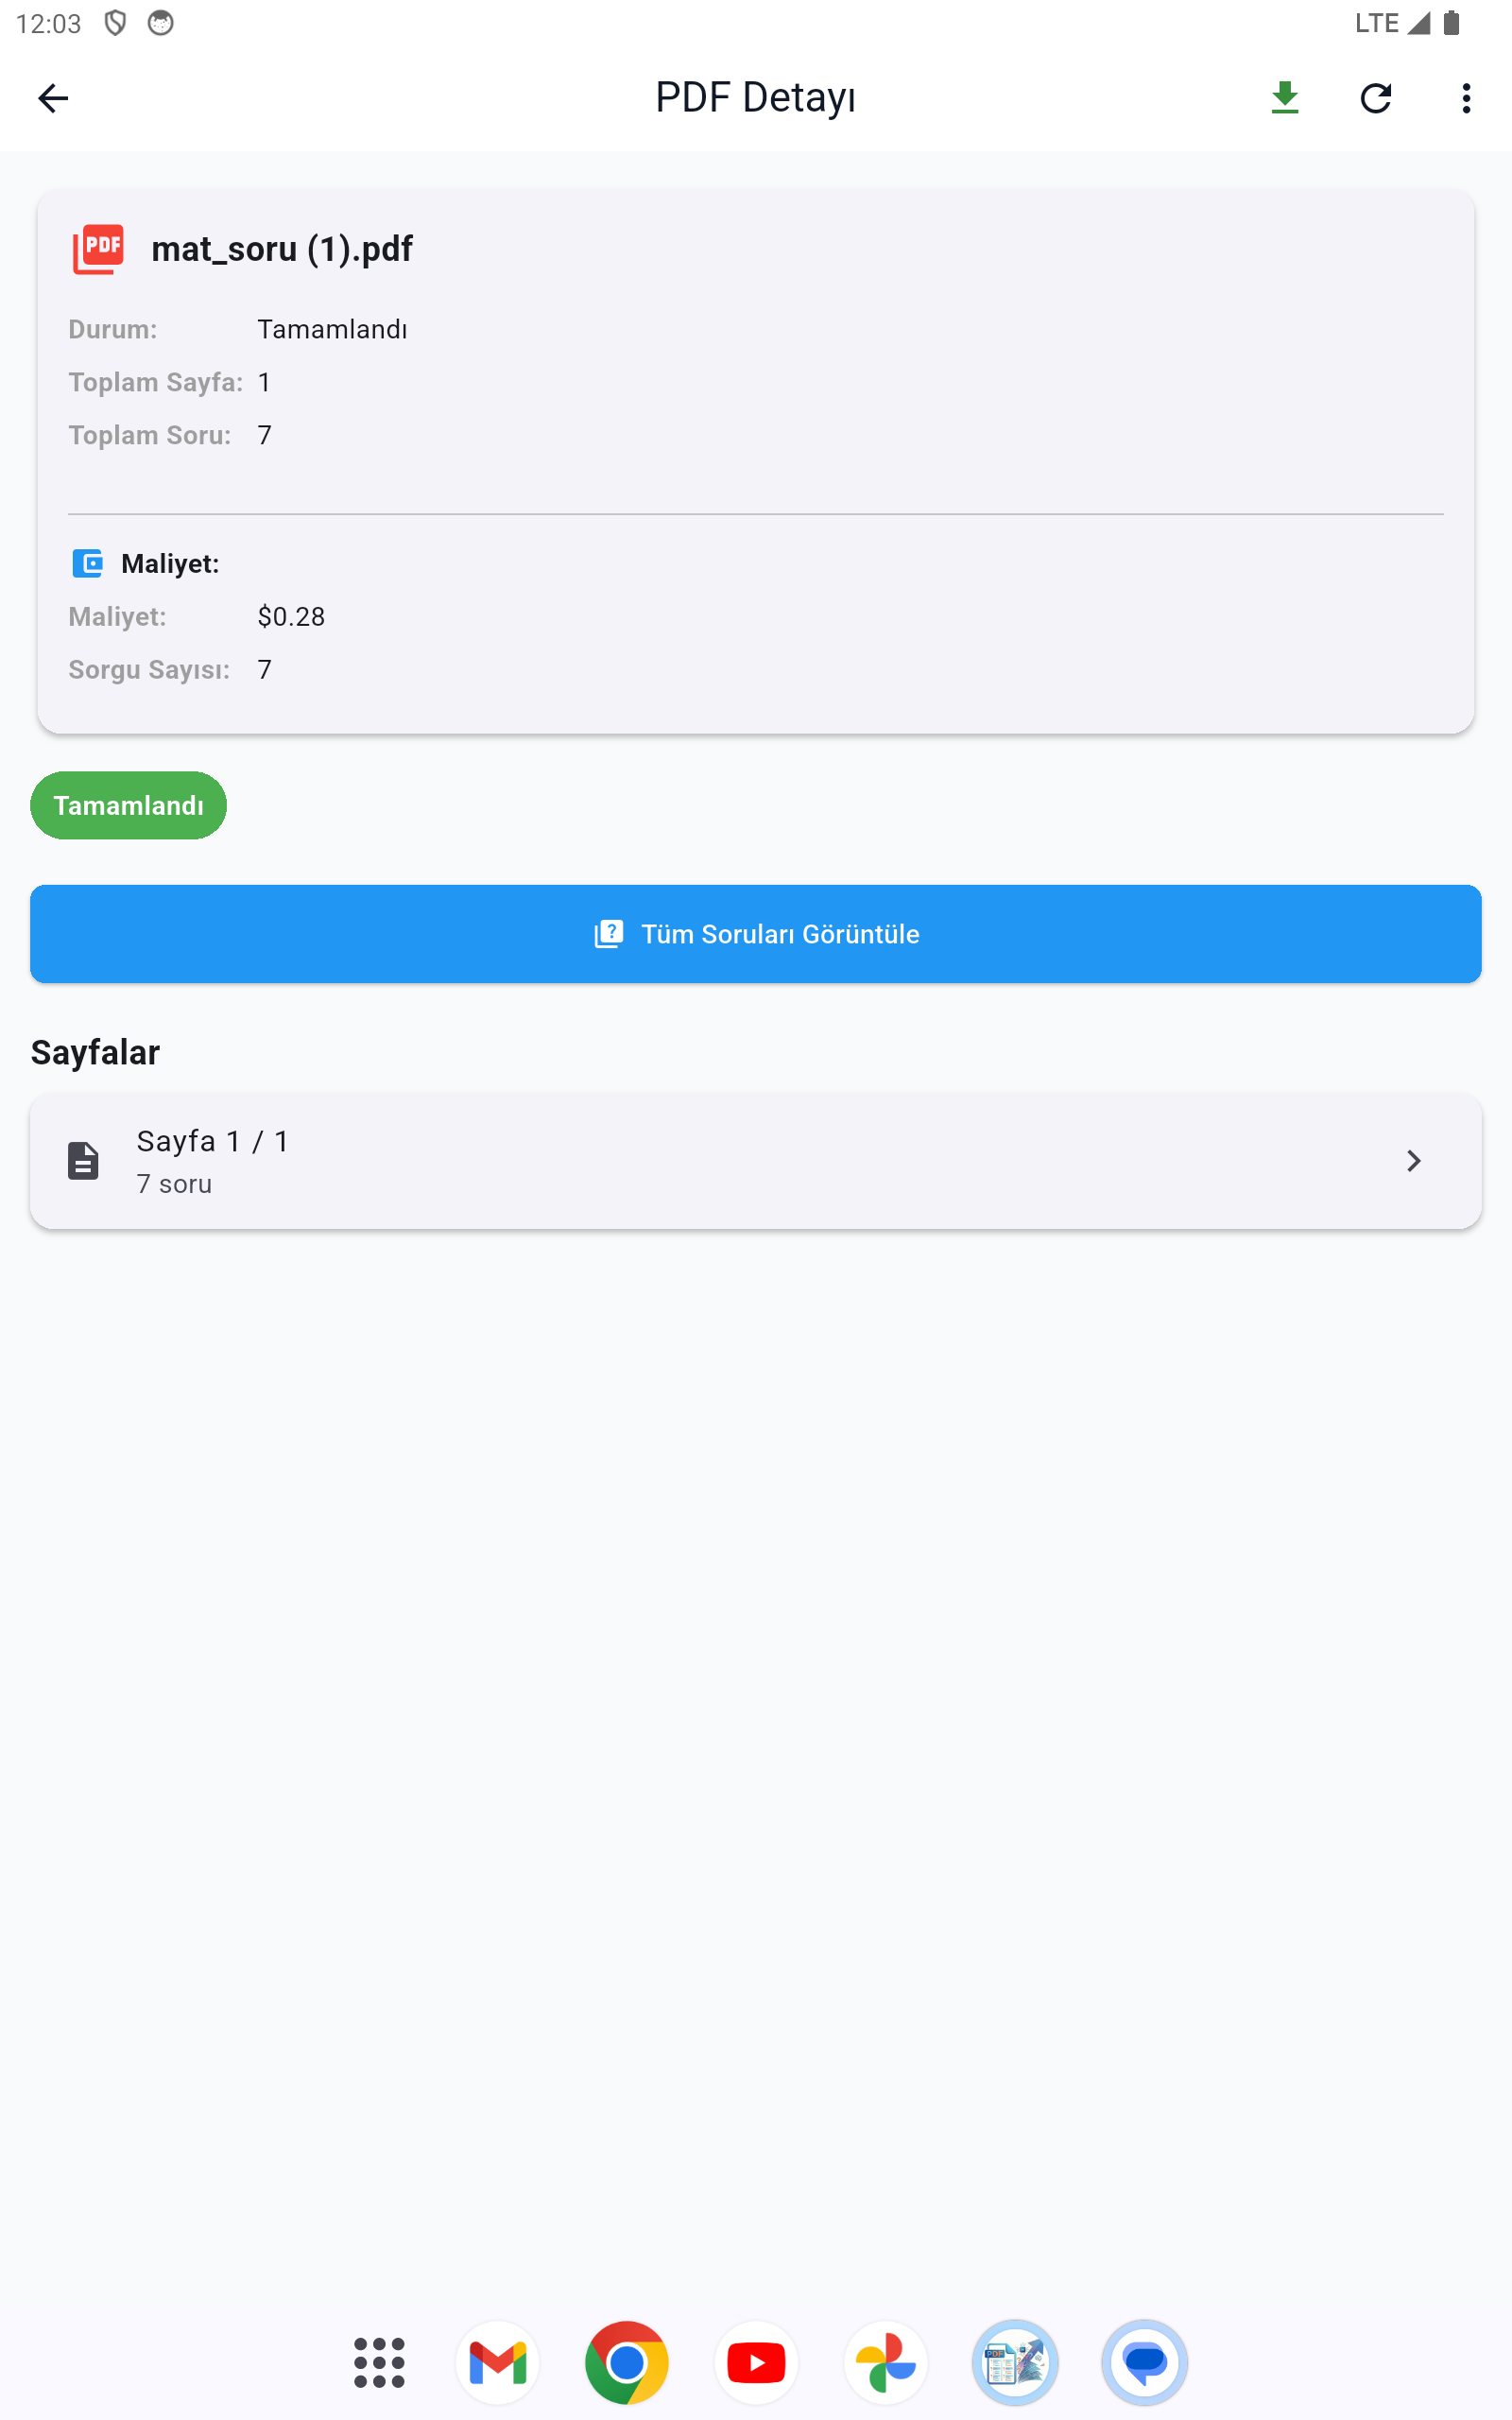Download the PDF with green download icon
The height and width of the screenshot is (2420, 1512).
tap(1284, 98)
